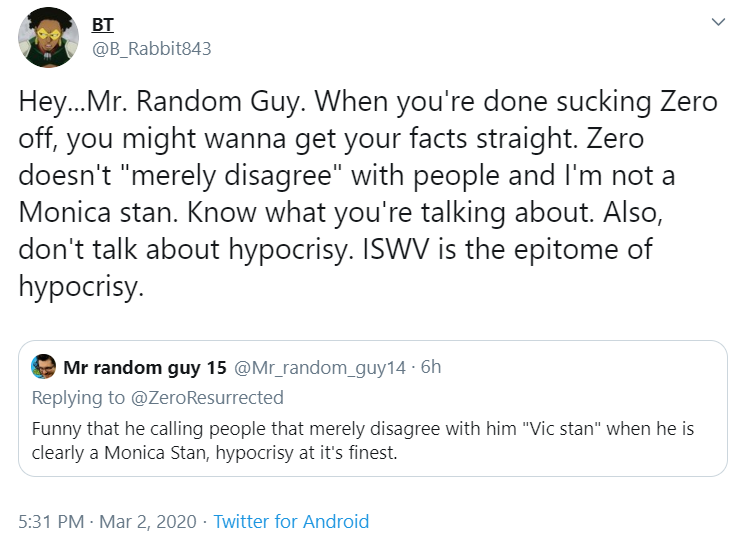744x542 pixels.
Task: Click final word 'hypocrisy.' of main tweet
Action: click(81, 287)
